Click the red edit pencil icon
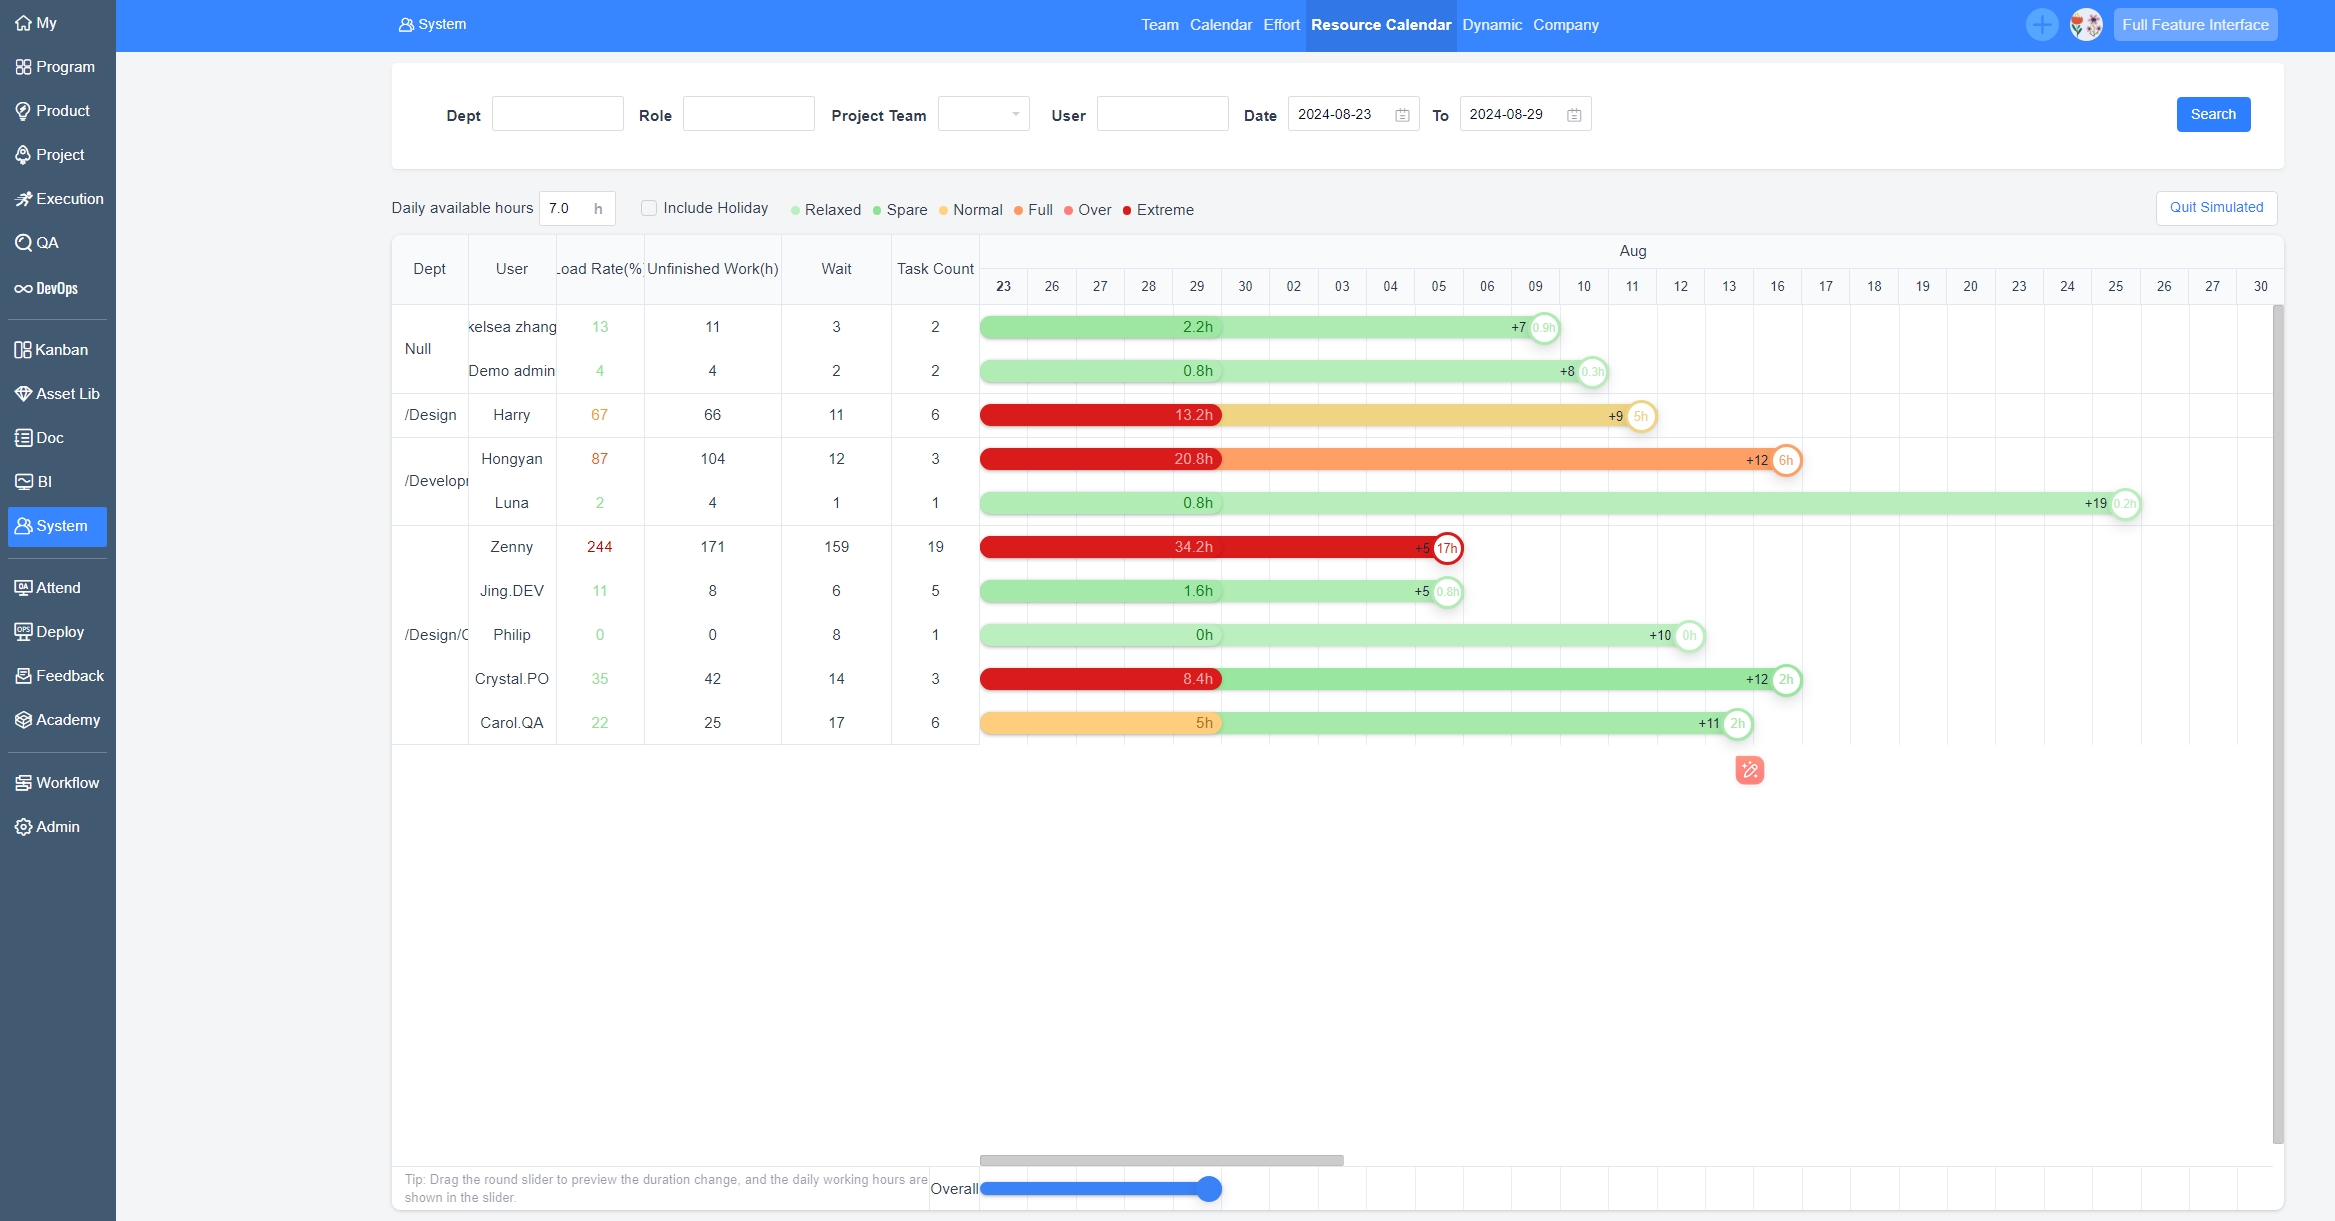Image resolution: width=2335 pixels, height=1221 pixels. [1749, 770]
